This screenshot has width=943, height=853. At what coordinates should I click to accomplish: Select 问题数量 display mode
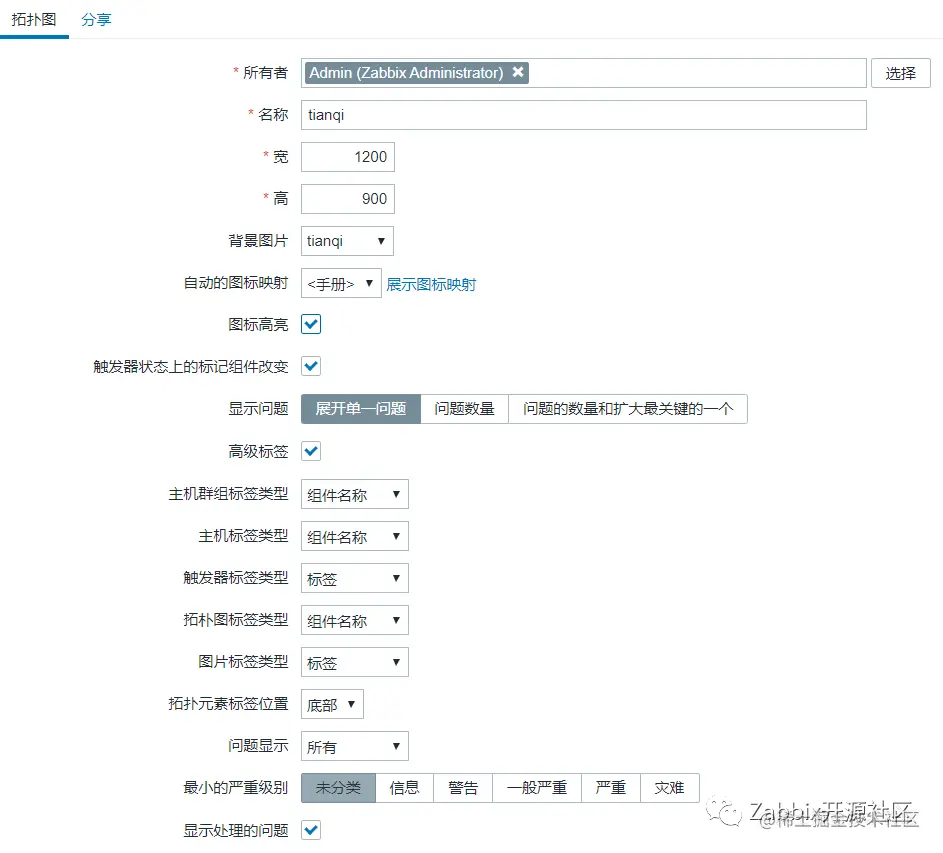[464, 408]
